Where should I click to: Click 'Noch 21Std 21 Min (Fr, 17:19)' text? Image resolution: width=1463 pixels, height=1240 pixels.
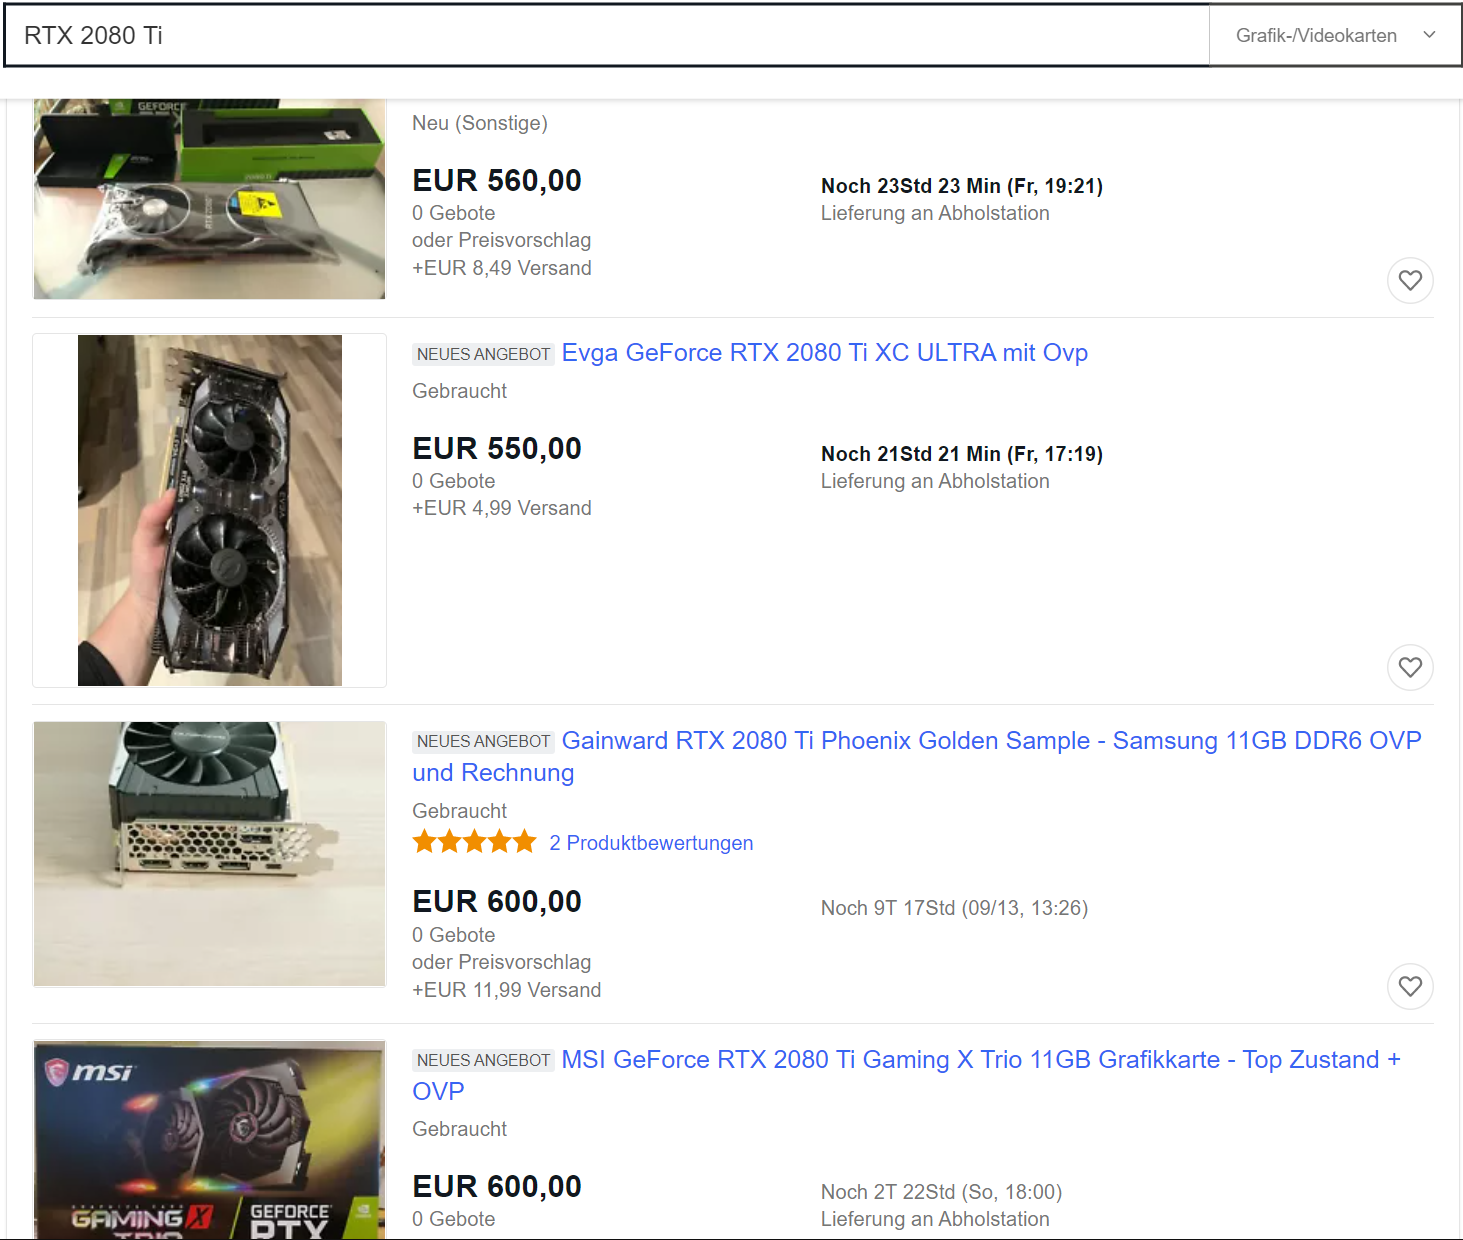click(962, 454)
